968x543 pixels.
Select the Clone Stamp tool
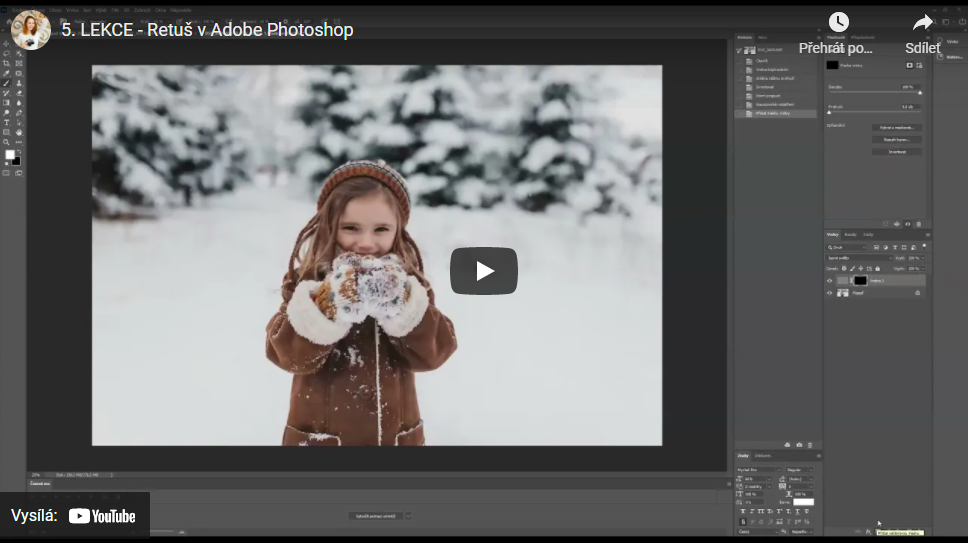(x=19, y=83)
